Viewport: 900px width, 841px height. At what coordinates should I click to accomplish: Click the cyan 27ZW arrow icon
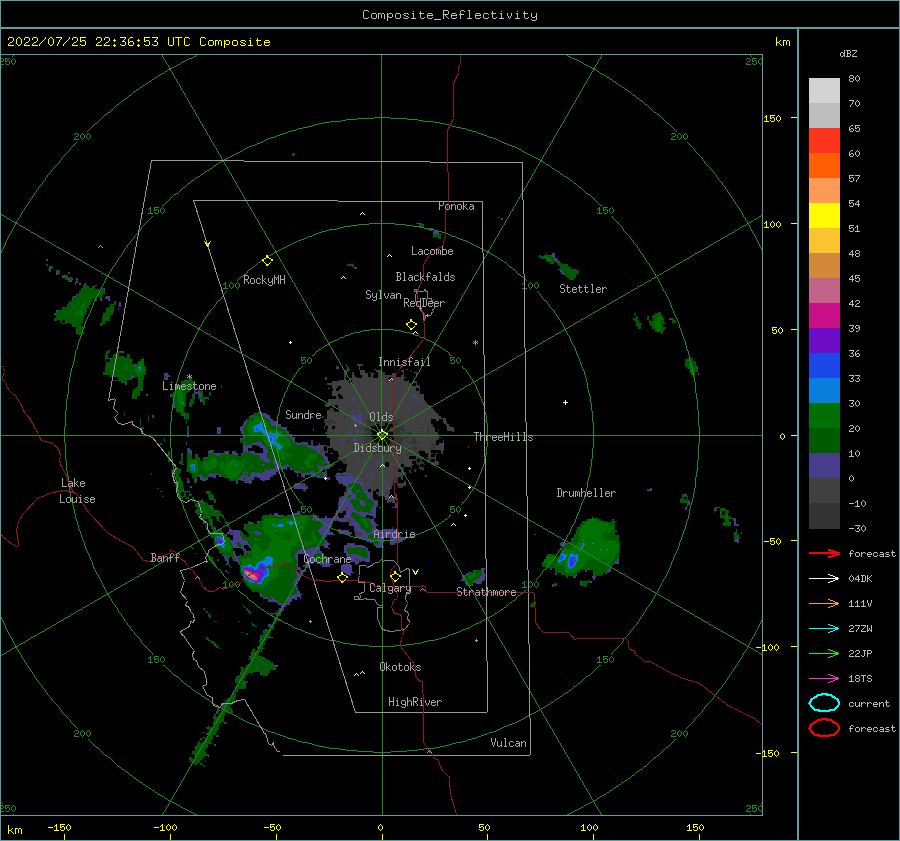click(x=824, y=629)
